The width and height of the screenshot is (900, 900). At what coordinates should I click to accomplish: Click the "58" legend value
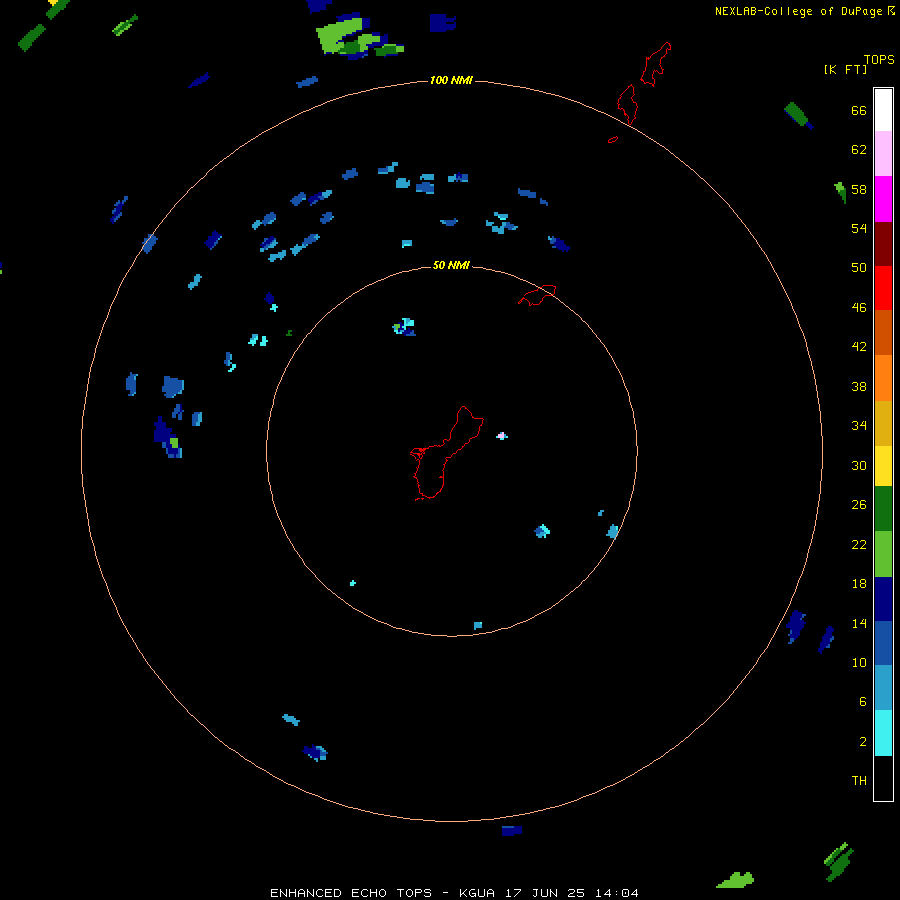point(859,189)
